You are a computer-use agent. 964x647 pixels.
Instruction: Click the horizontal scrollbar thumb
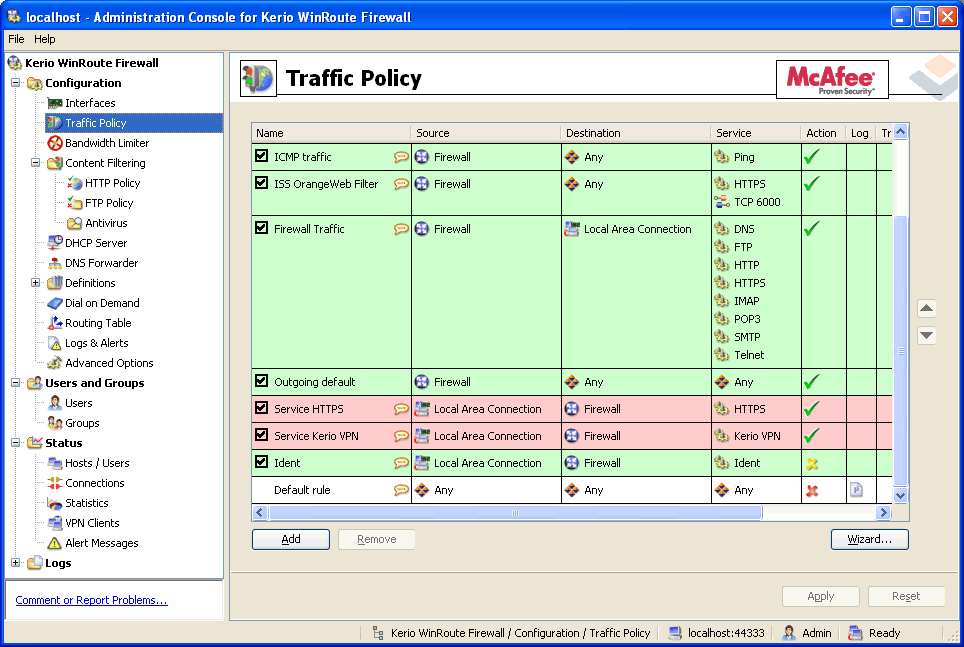515,512
